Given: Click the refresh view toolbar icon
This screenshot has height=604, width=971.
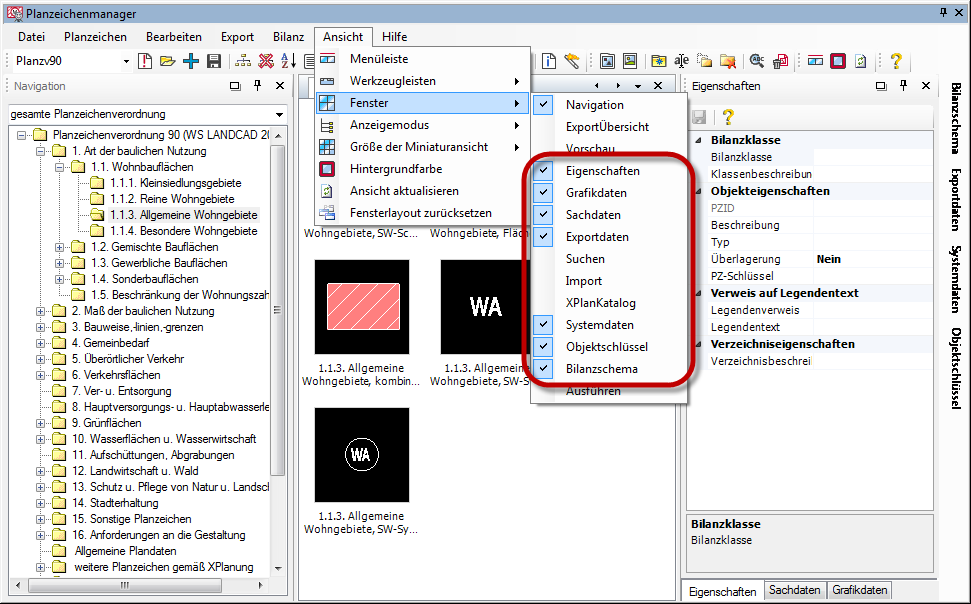Looking at the screenshot, I should [x=860, y=62].
